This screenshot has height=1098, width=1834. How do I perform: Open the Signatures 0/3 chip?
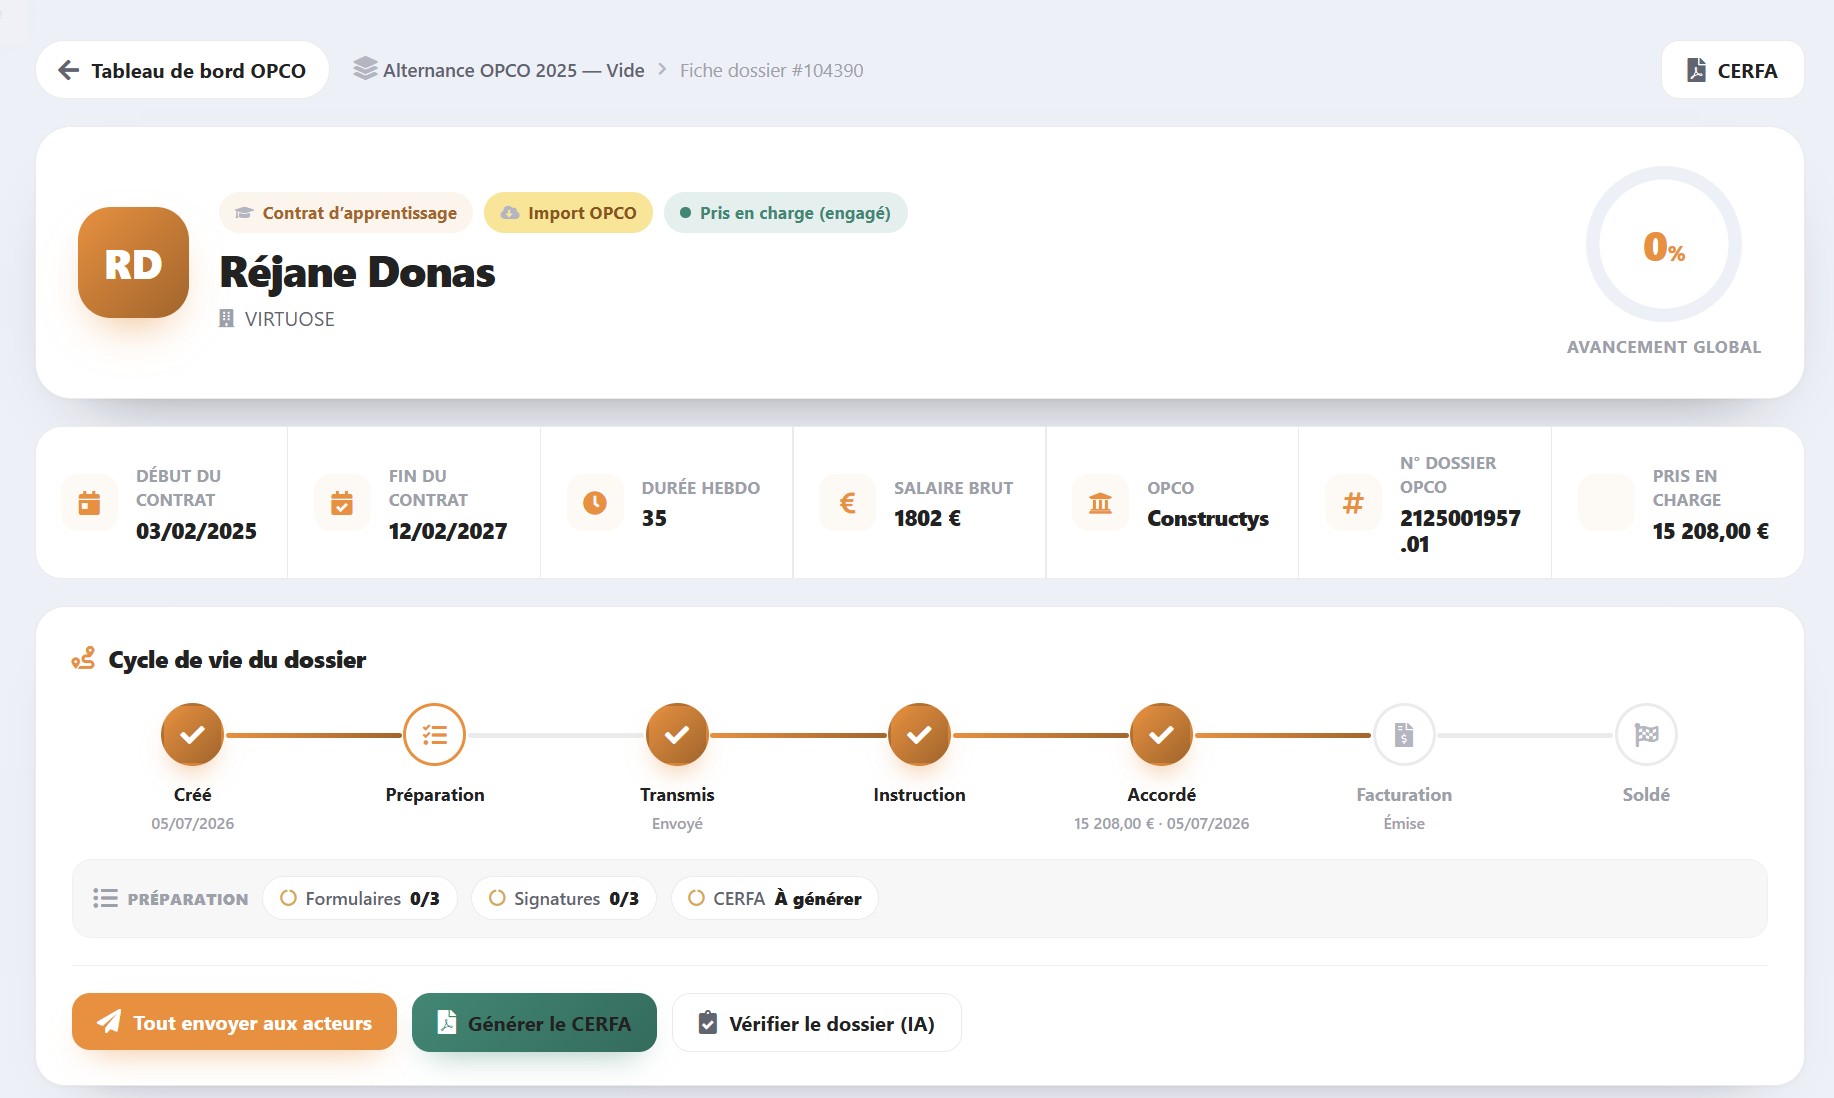[564, 898]
